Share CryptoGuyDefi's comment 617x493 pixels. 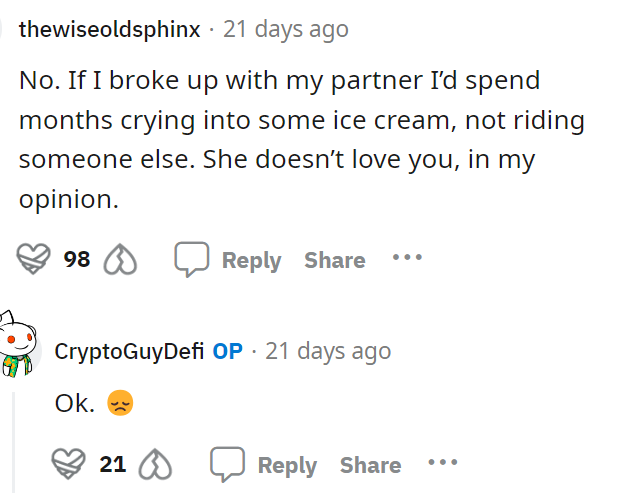coord(370,465)
